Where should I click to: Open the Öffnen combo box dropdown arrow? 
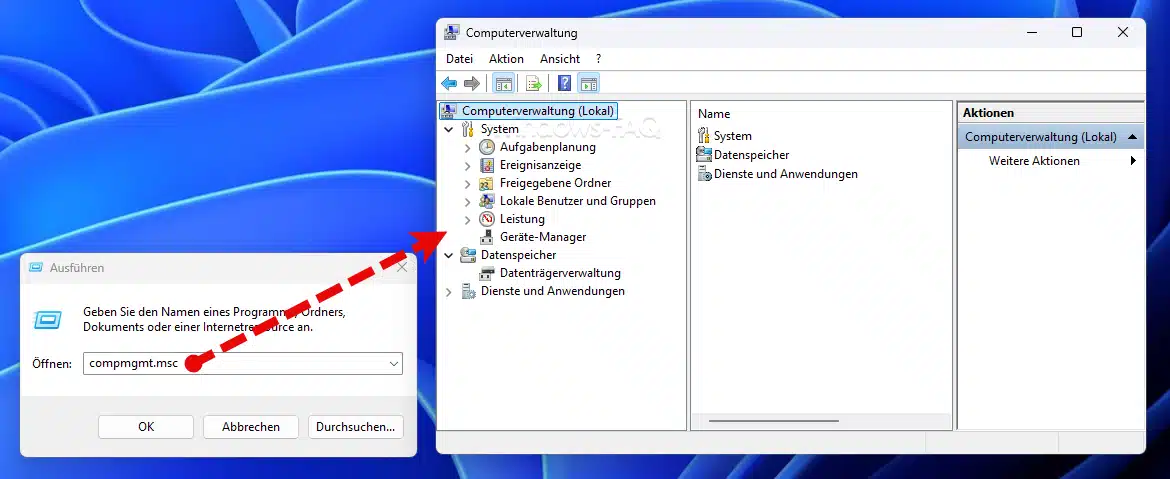pyautogui.click(x=393, y=363)
